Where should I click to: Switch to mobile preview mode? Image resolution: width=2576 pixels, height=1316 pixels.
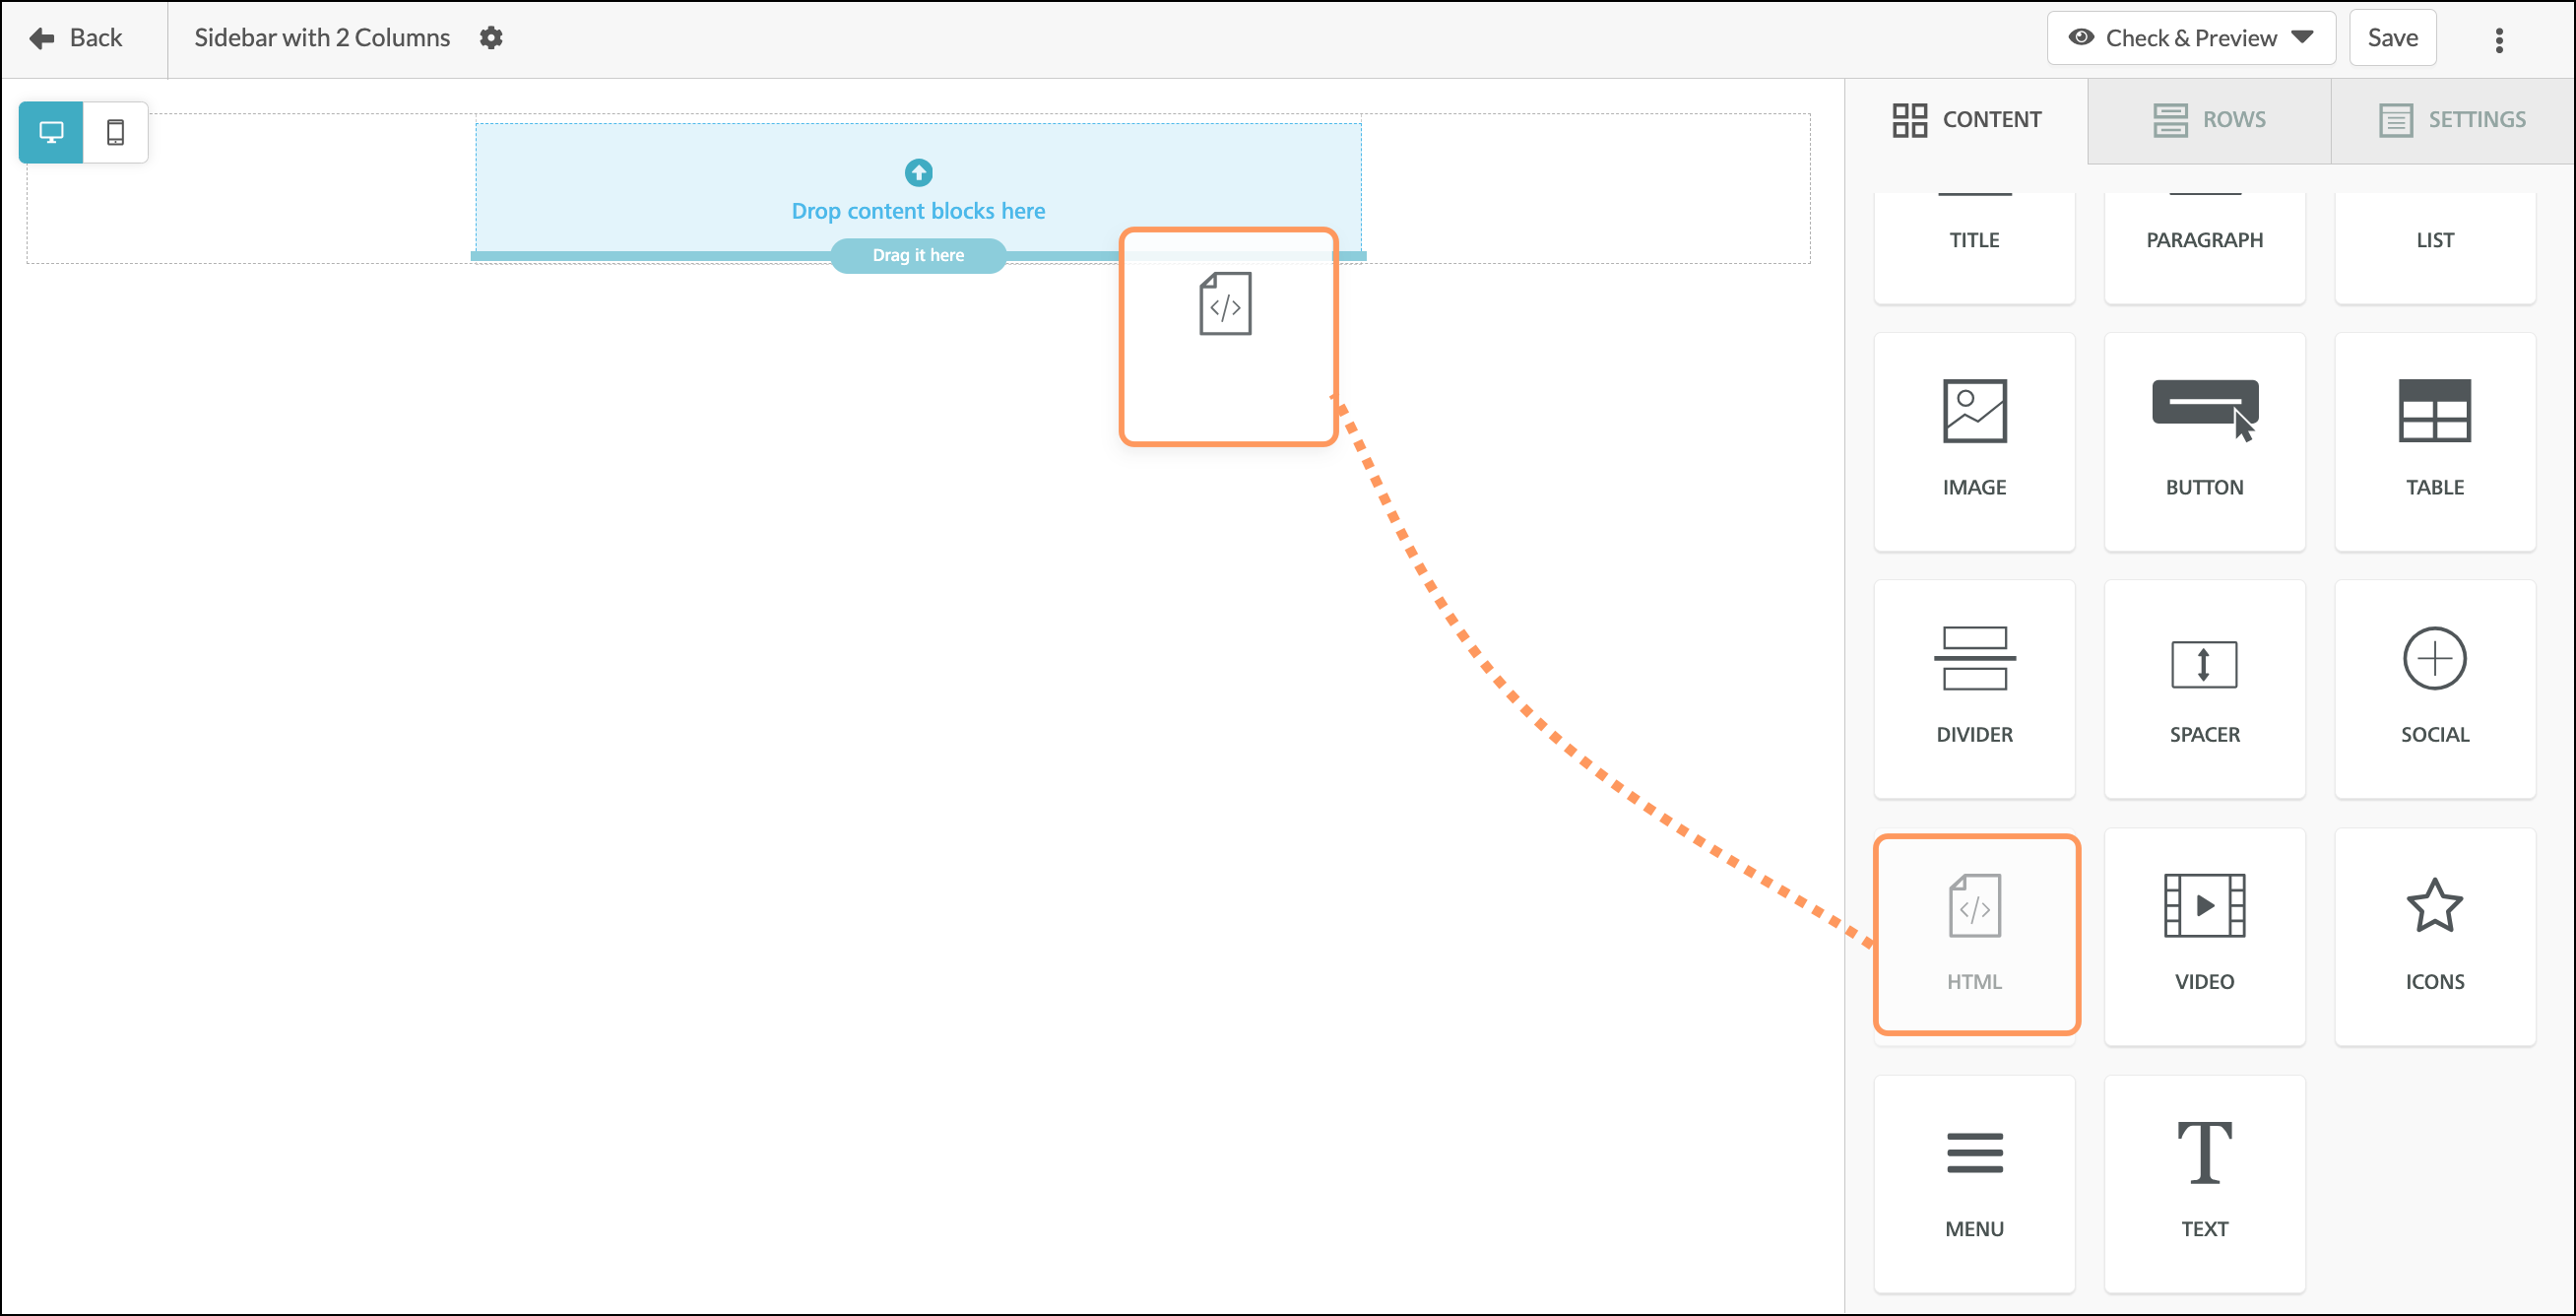(116, 132)
